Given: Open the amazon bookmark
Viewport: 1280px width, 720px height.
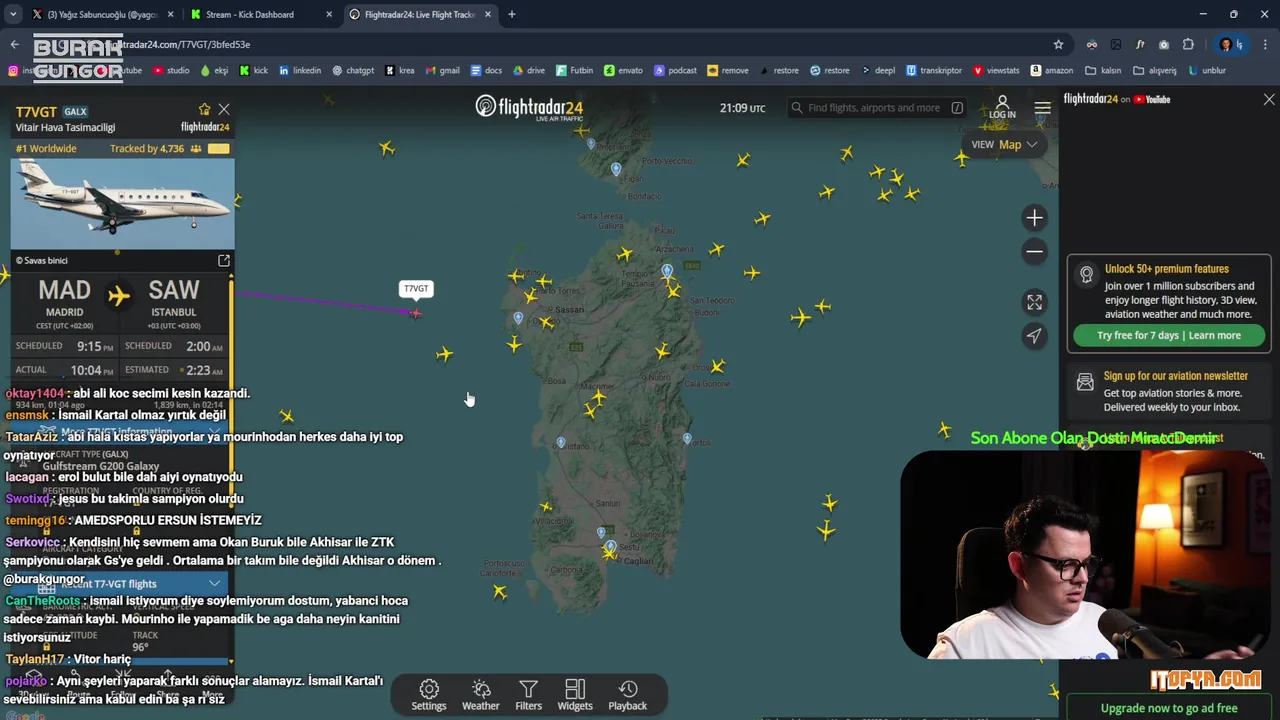Looking at the screenshot, I should point(1051,70).
